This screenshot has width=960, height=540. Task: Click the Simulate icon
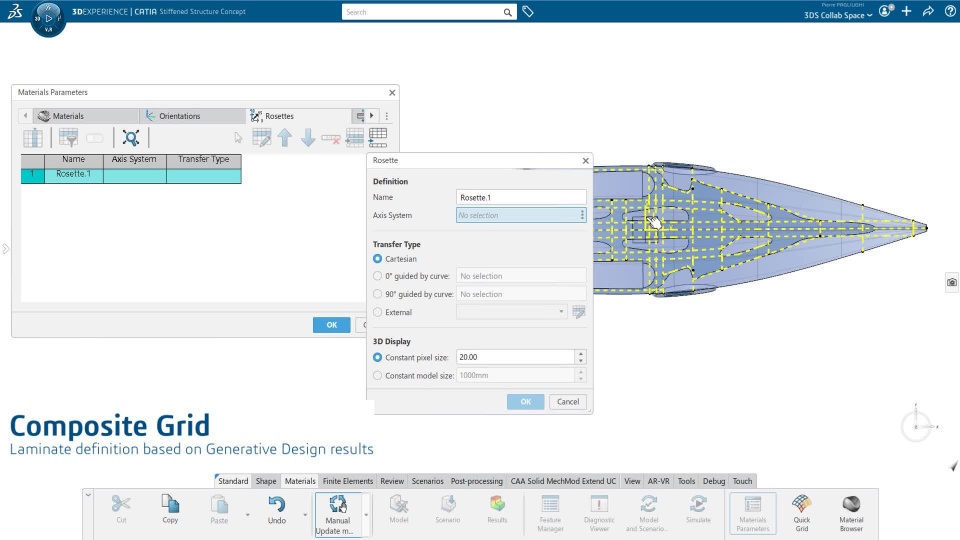click(698, 509)
